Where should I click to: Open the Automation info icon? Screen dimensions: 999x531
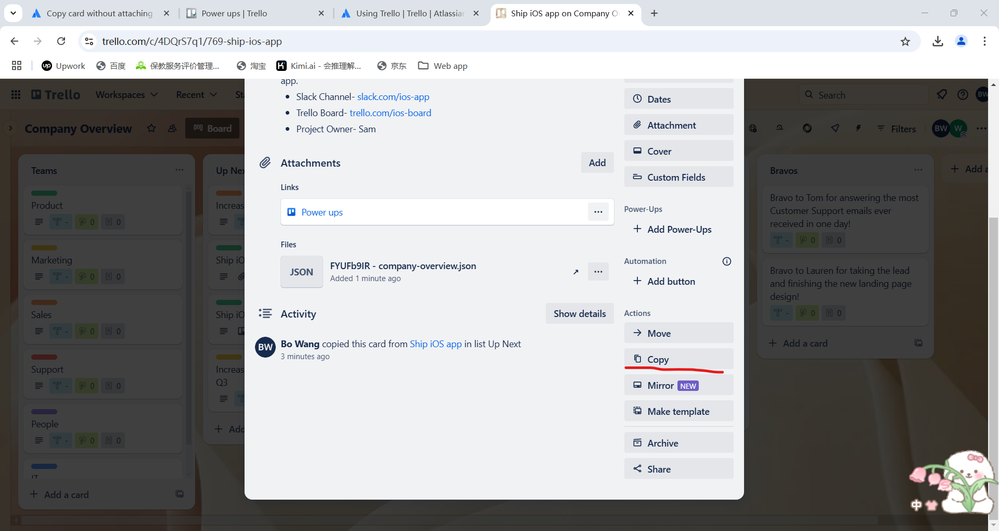coord(726,261)
